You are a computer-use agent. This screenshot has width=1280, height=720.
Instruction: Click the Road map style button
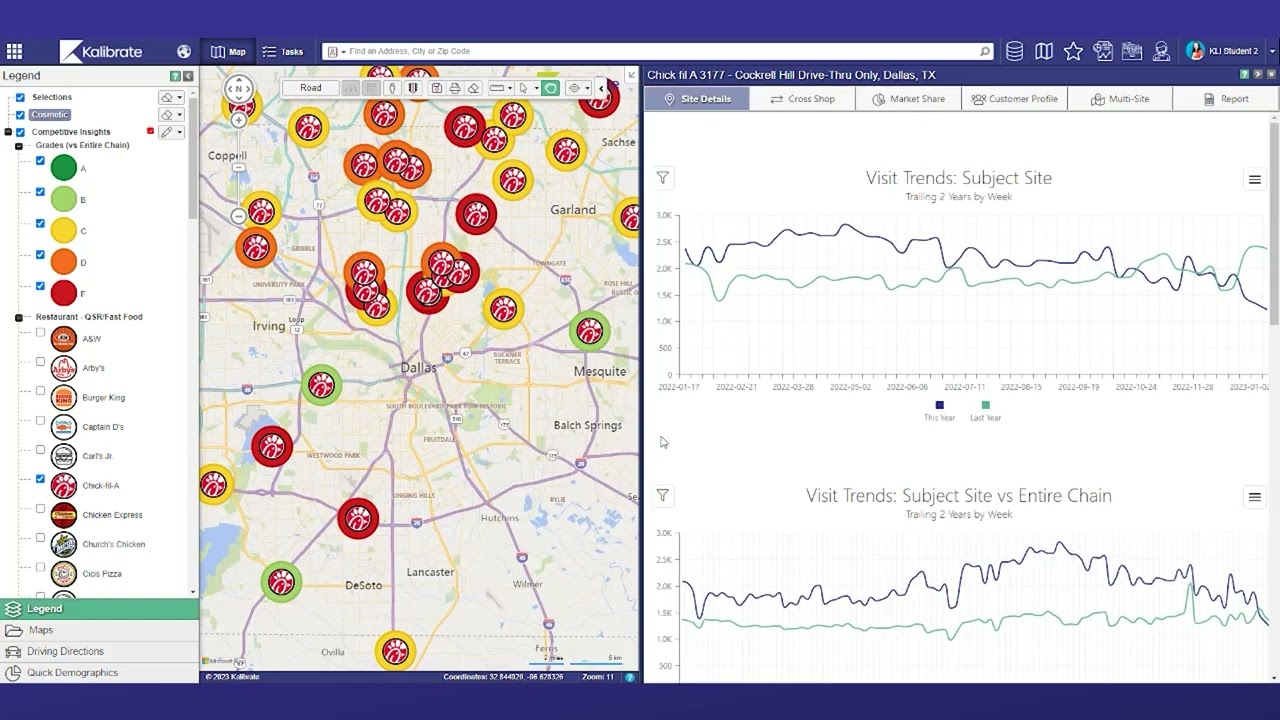pyautogui.click(x=311, y=88)
